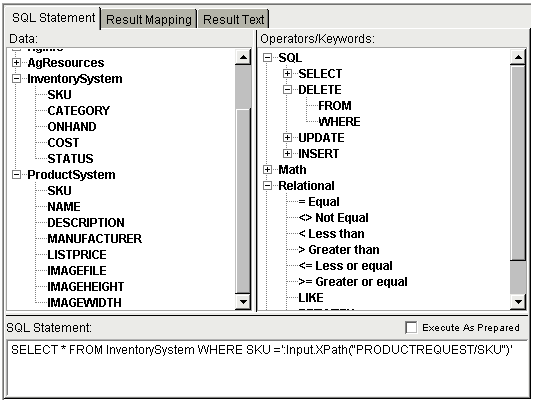This screenshot has width=535, height=404.
Task: Expand the INSERT keyword node
Action: pyautogui.click(x=287, y=154)
